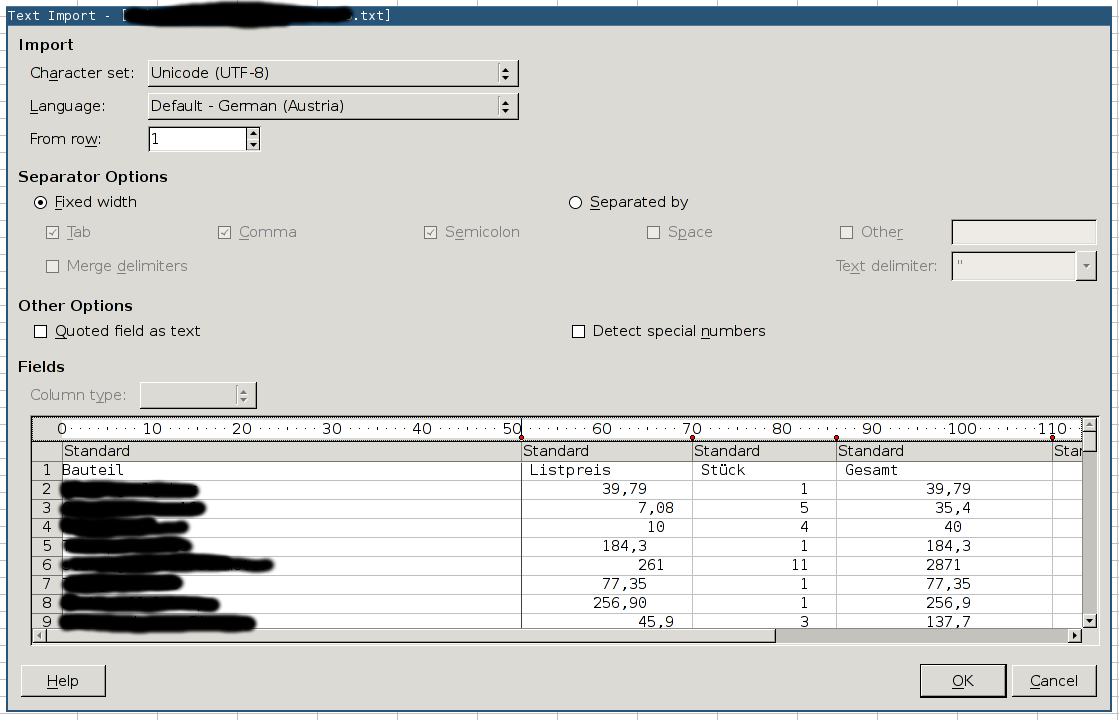Click the From row input field

198,138
